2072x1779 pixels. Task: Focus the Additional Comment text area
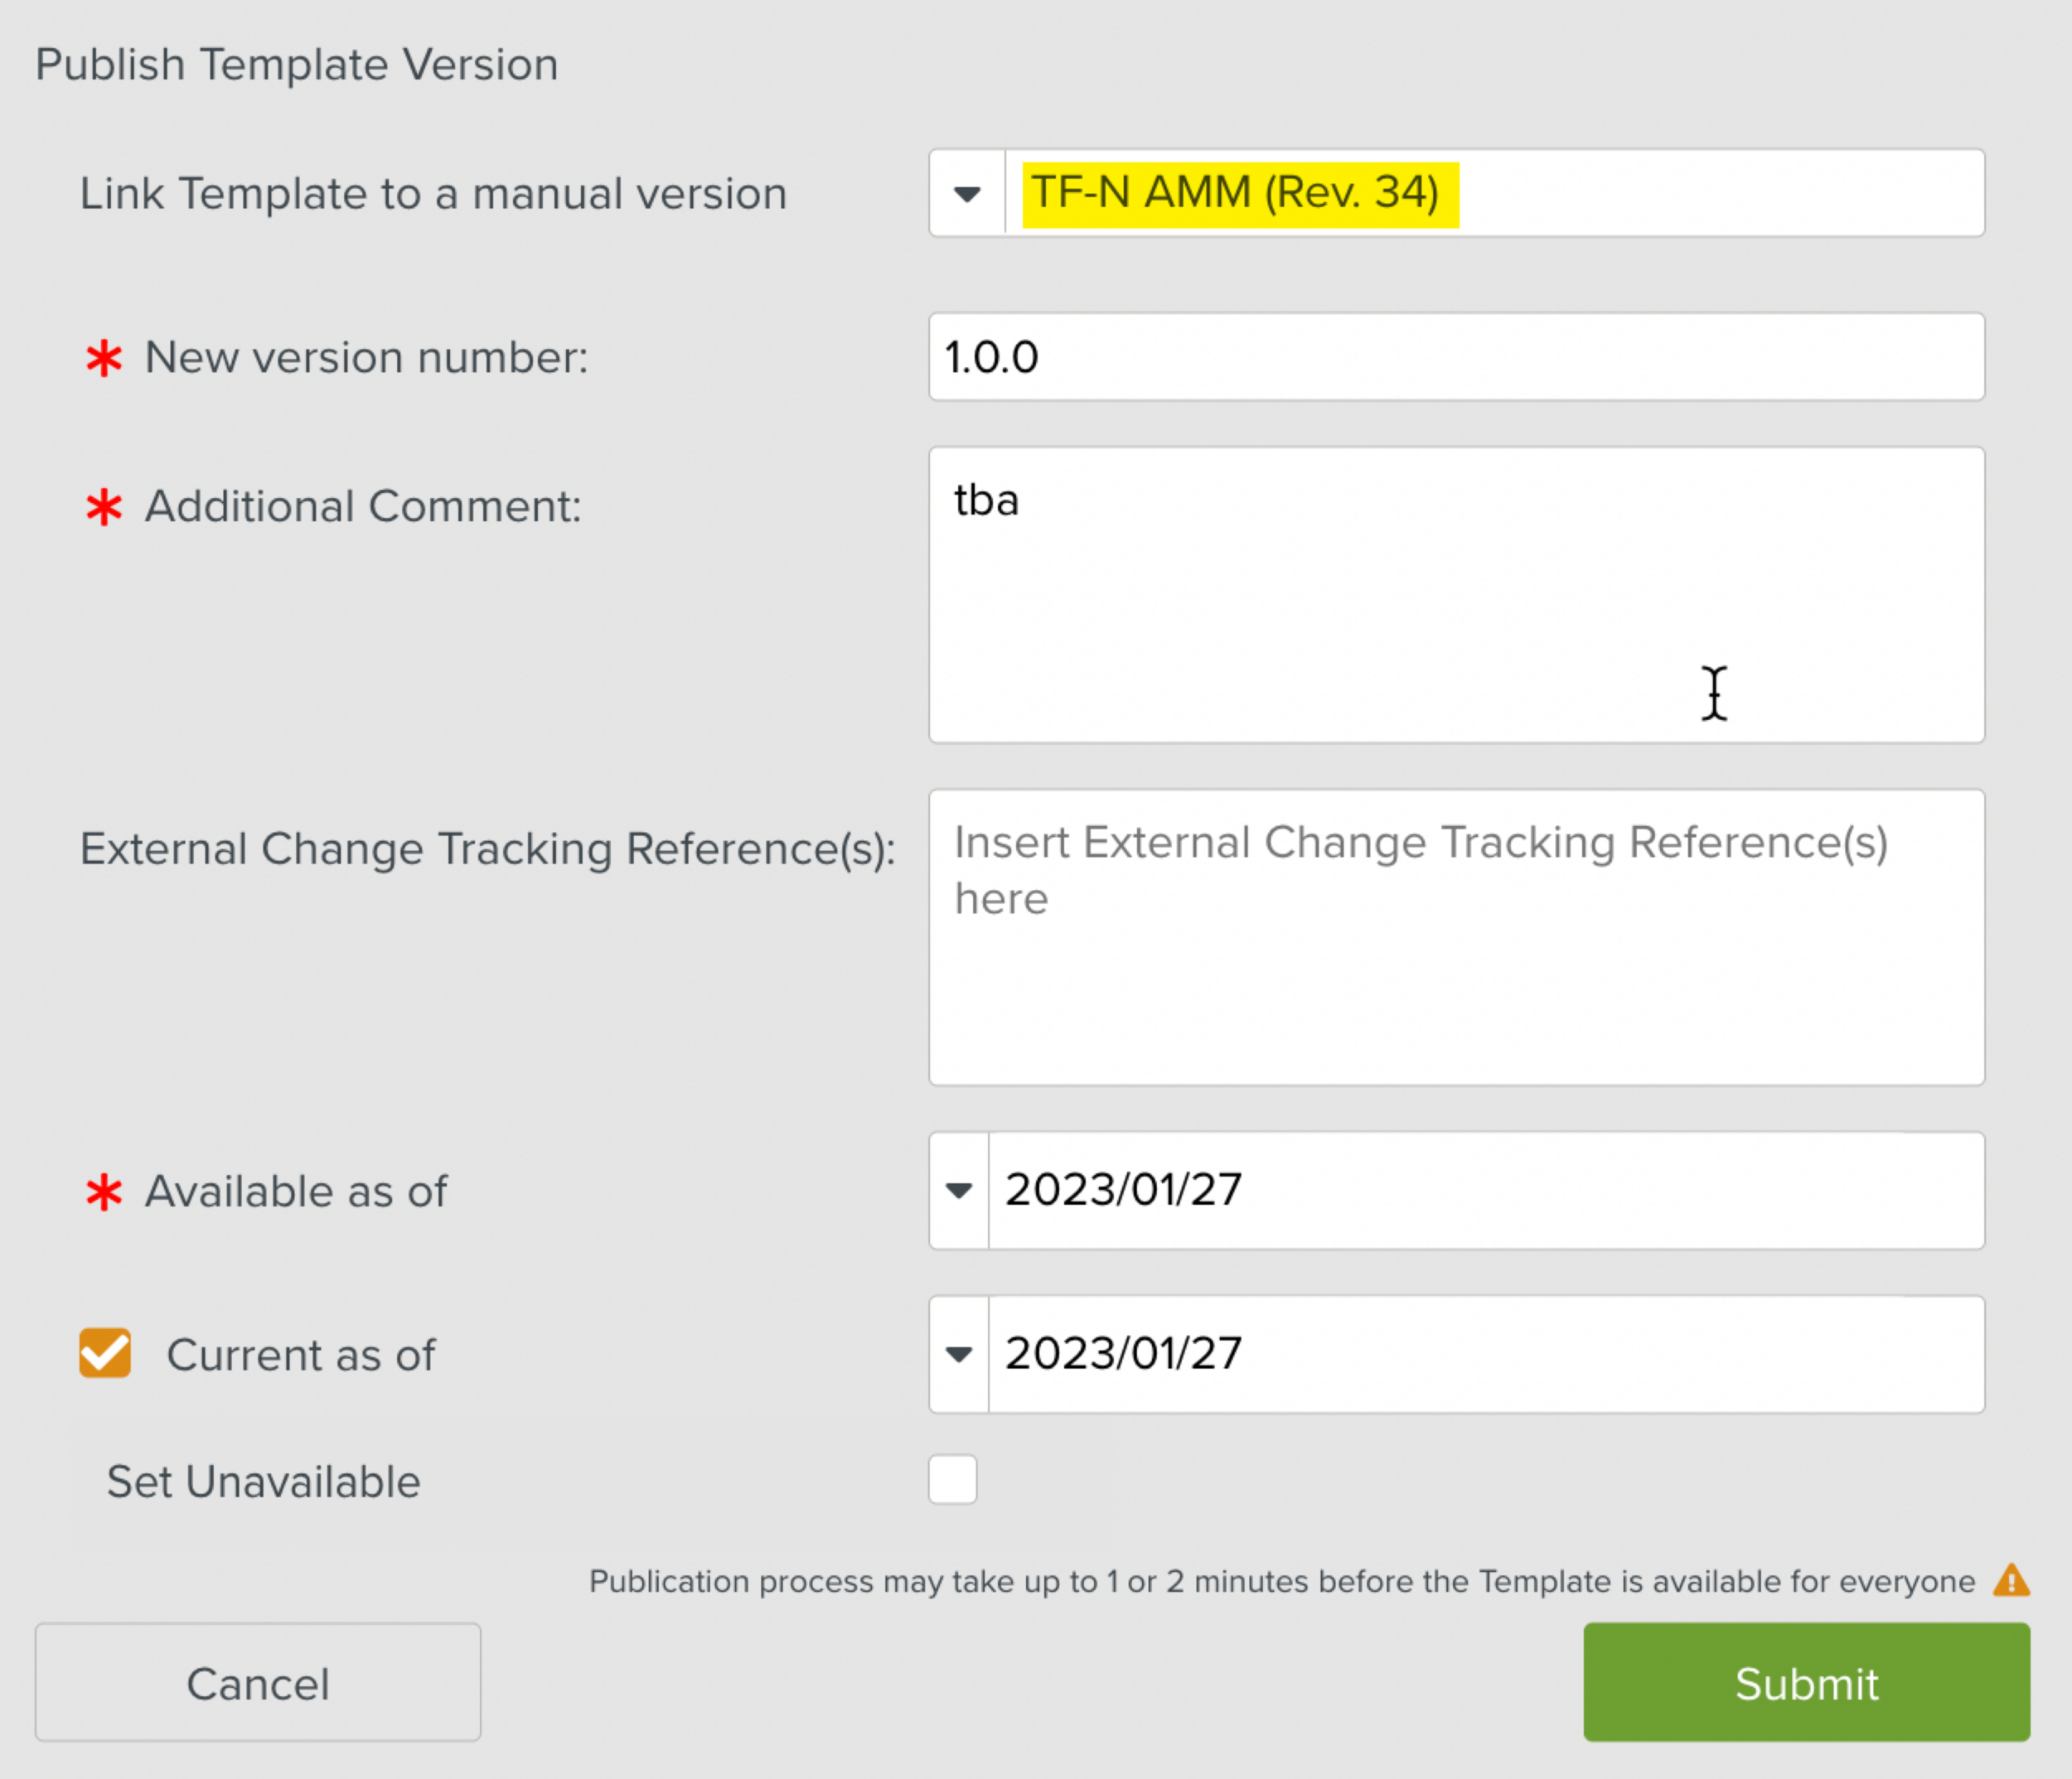(1456, 595)
